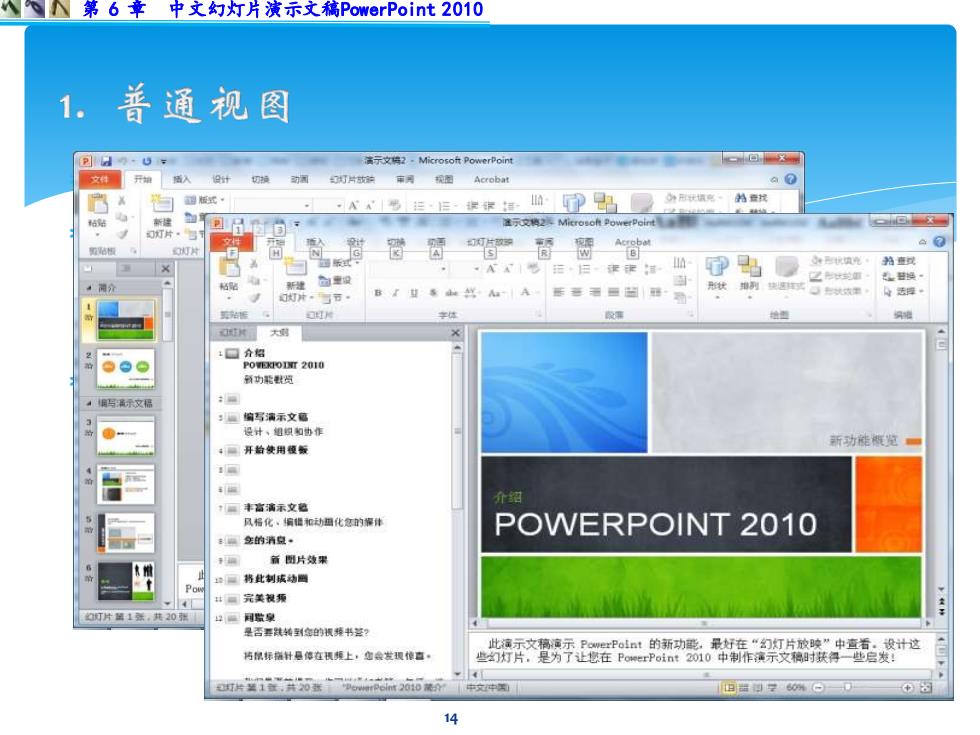Click zoom in plus in front status bar
This screenshot has height=735, width=980.
point(907,688)
